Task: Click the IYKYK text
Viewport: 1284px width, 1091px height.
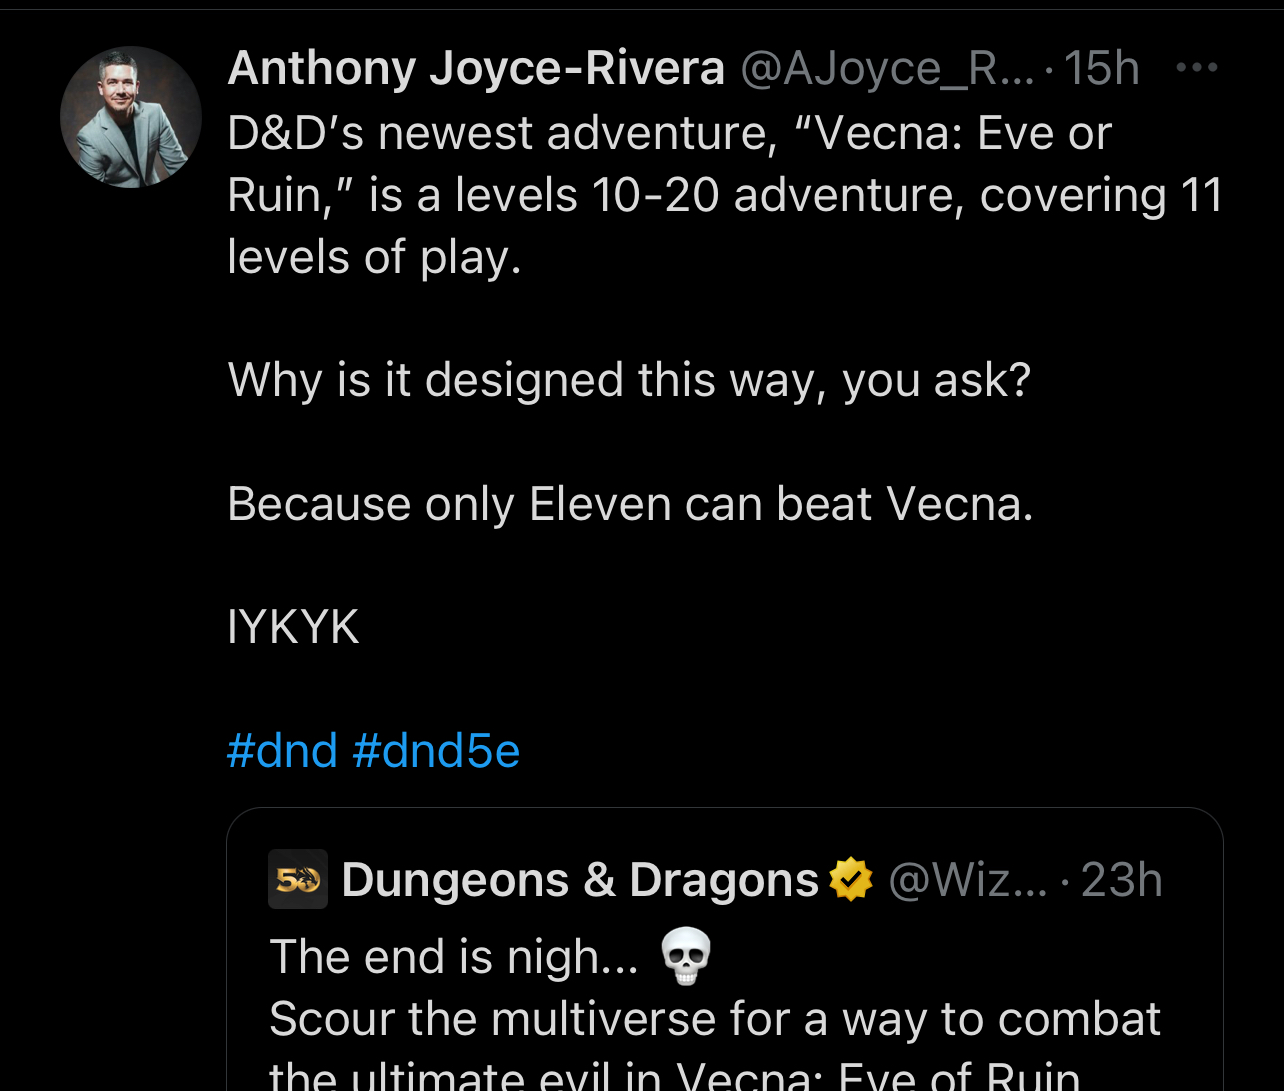Action: [x=293, y=627]
